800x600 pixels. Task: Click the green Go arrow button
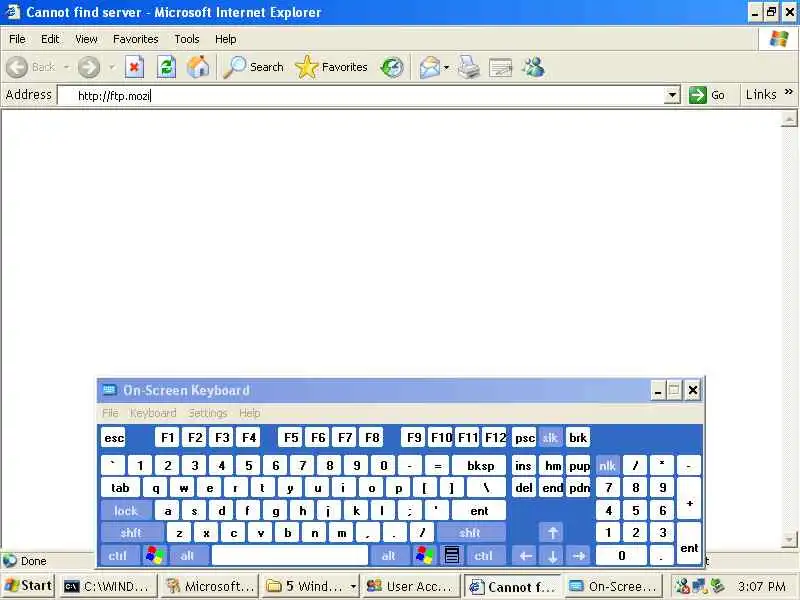(x=697, y=95)
